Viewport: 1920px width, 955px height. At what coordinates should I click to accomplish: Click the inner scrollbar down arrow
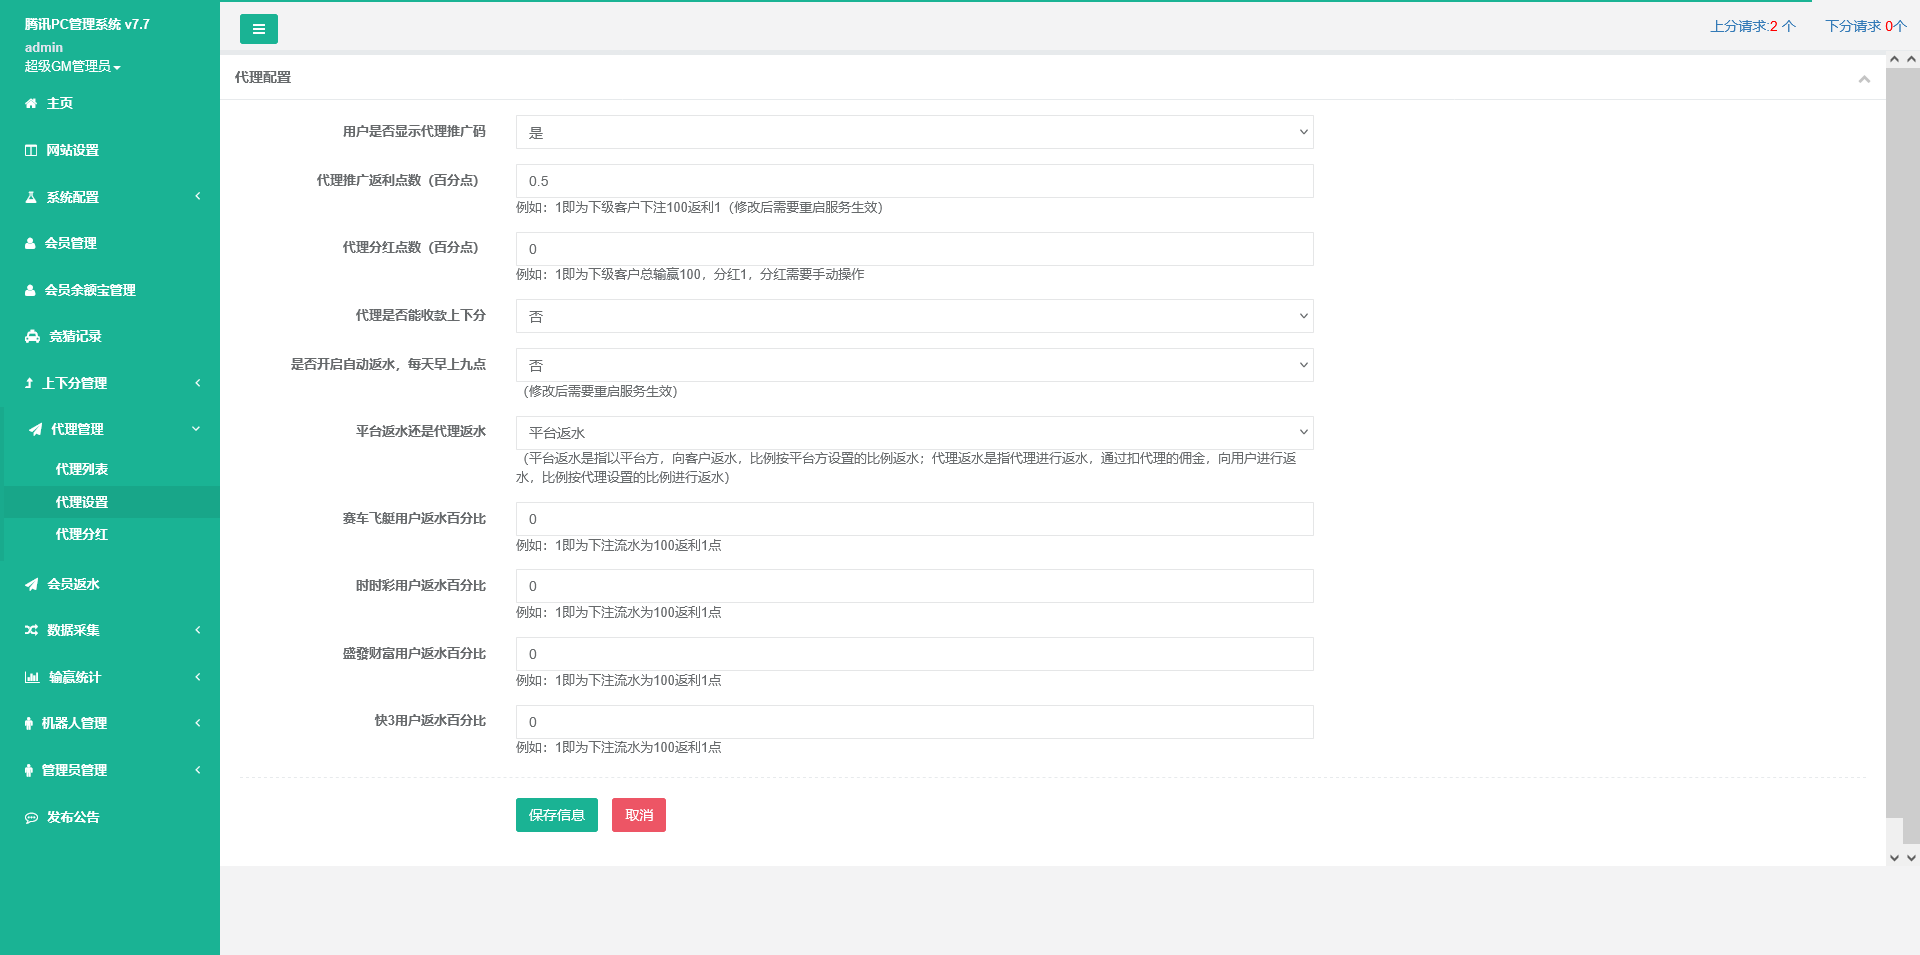[1894, 857]
